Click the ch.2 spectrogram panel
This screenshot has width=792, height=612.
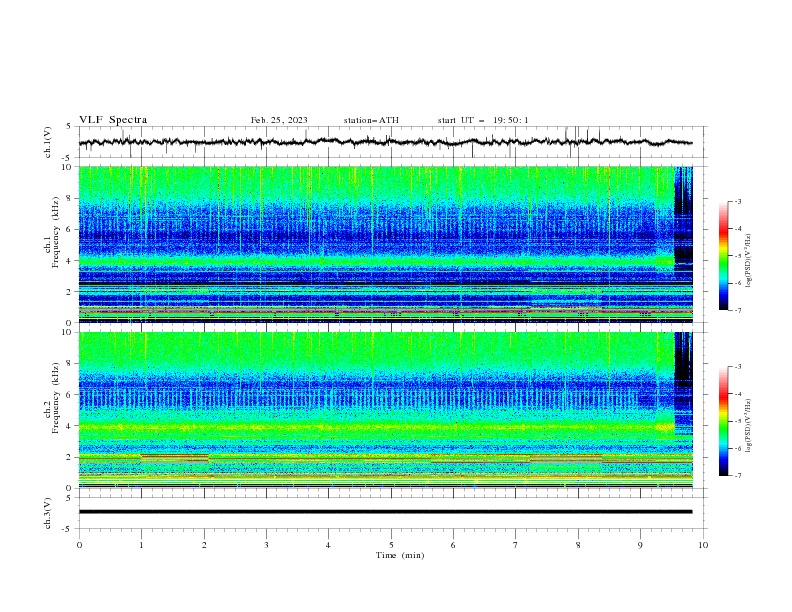coord(385,410)
